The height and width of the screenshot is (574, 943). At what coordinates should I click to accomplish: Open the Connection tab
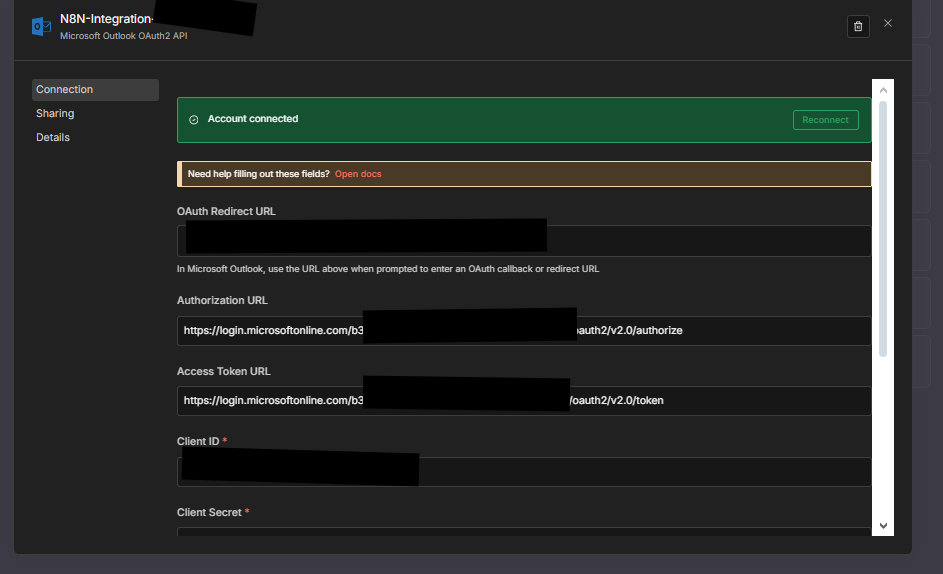[x=95, y=90]
